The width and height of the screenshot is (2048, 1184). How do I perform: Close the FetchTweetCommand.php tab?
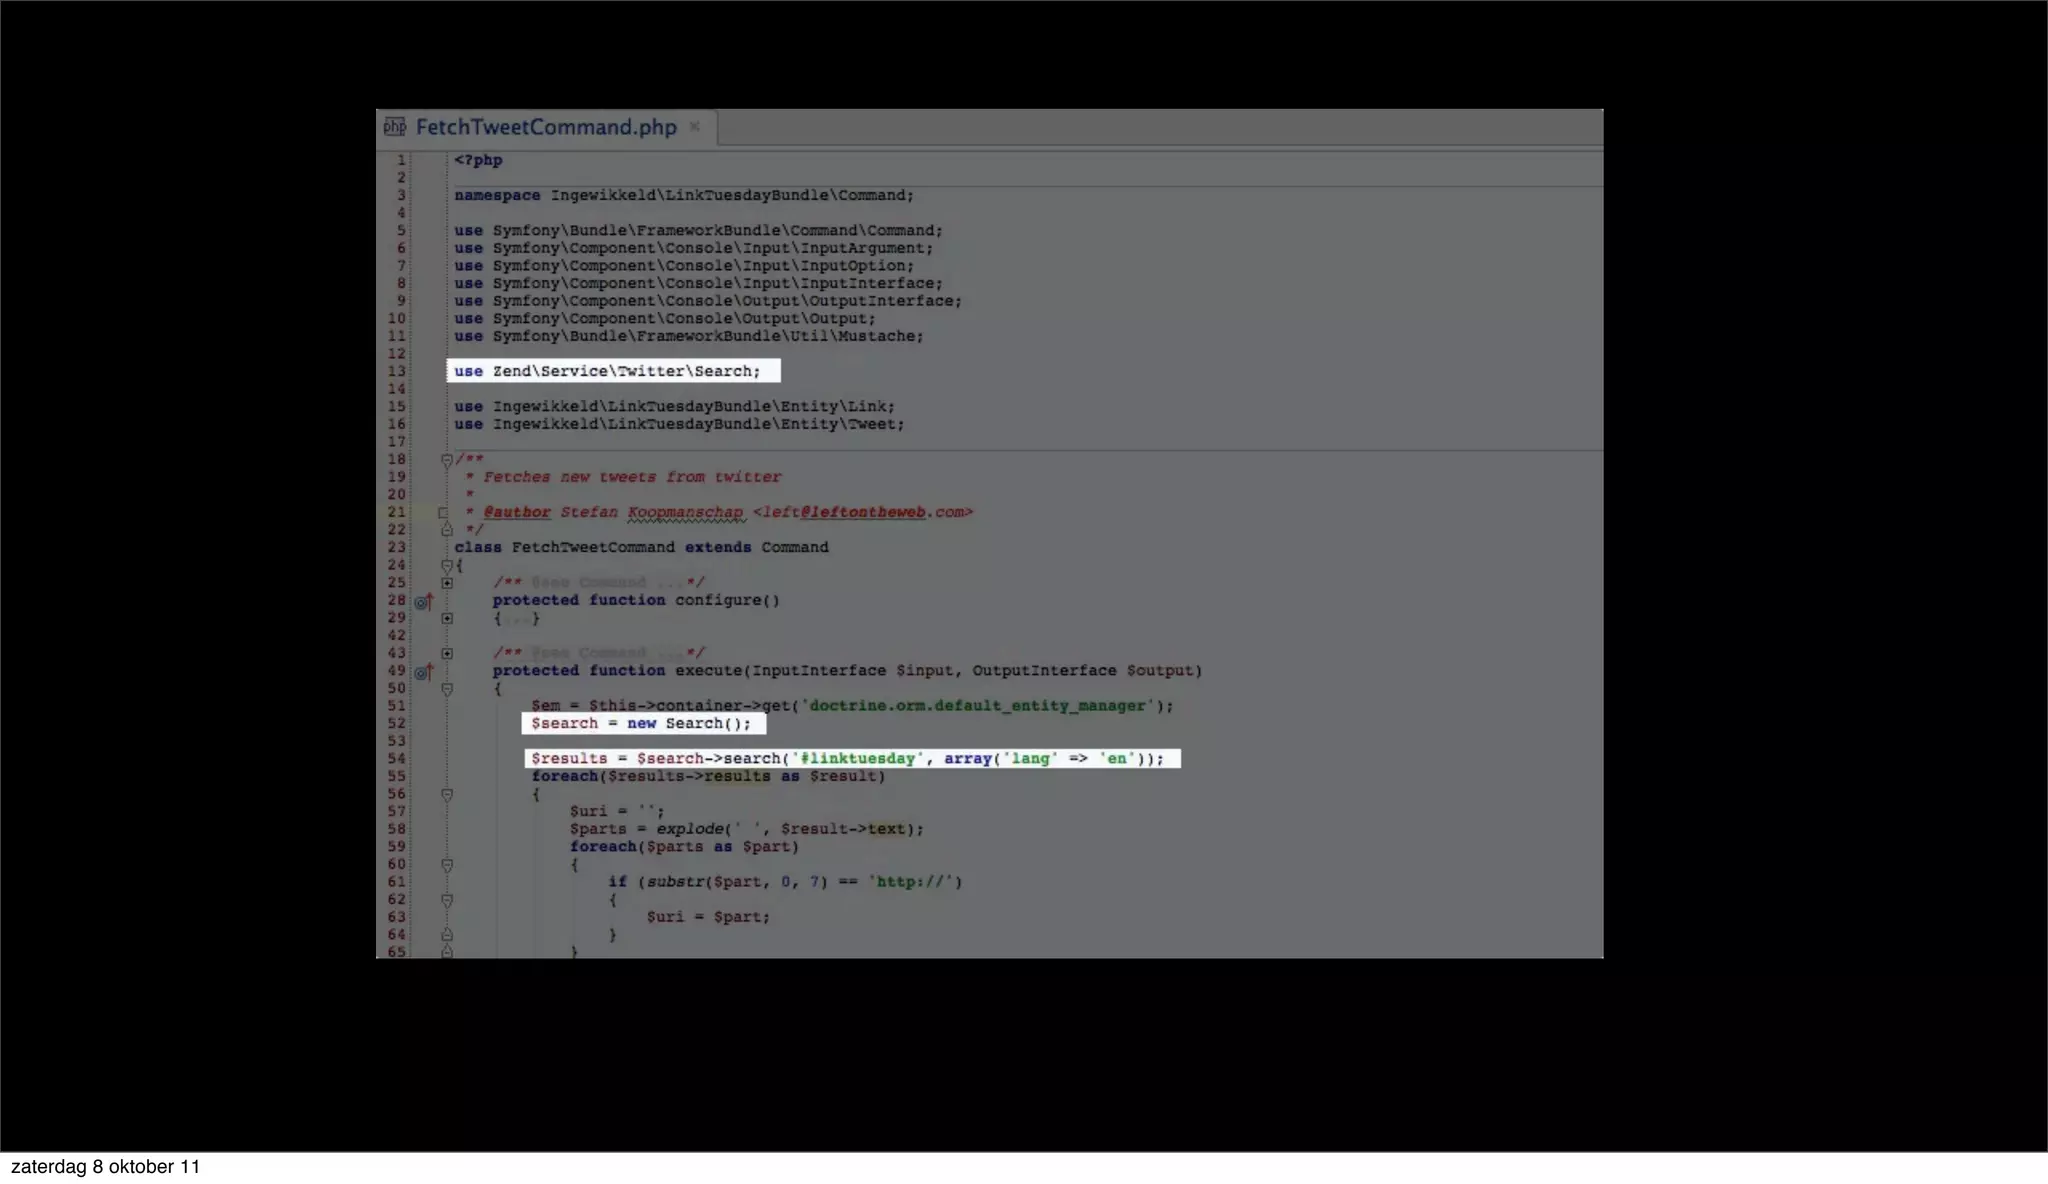tap(695, 127)
